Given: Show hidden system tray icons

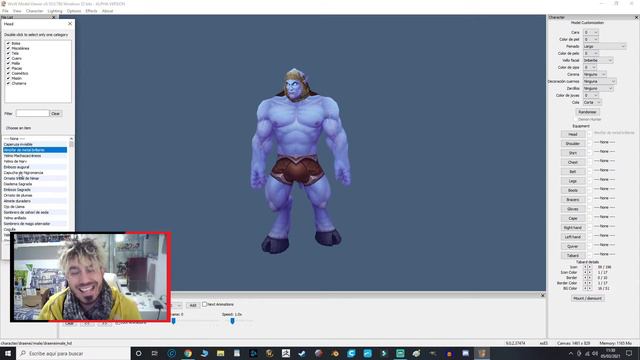Looking at the screenshot, I should (x=571, y=353).
